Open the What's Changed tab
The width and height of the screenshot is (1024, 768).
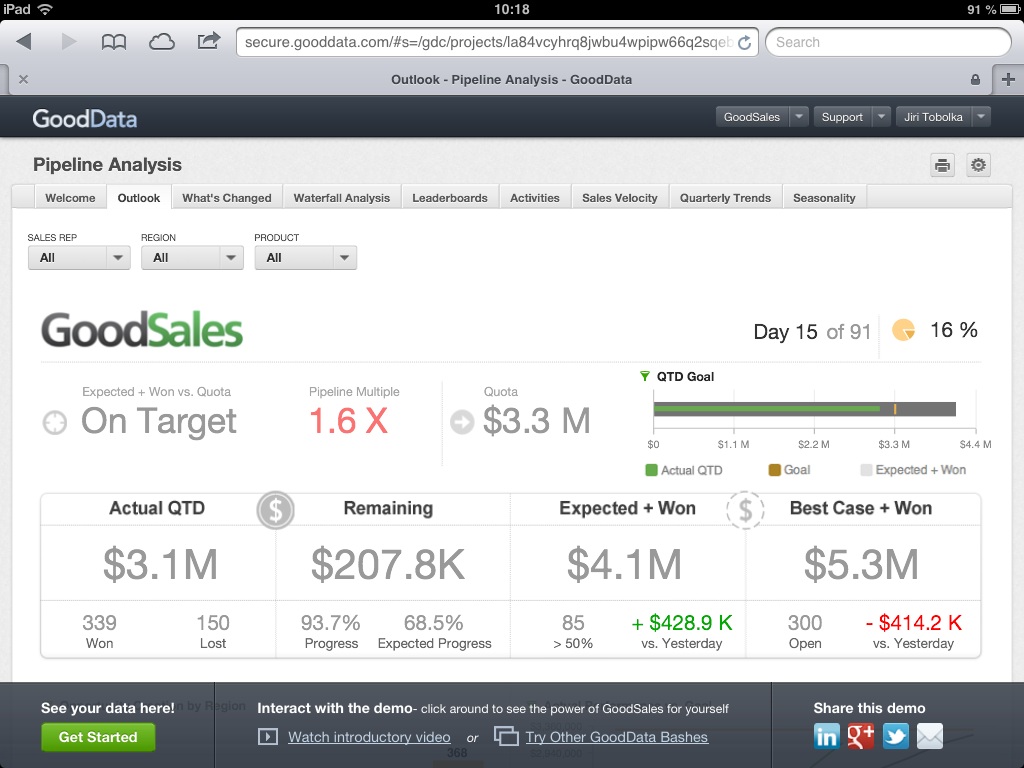coord(227,198)
